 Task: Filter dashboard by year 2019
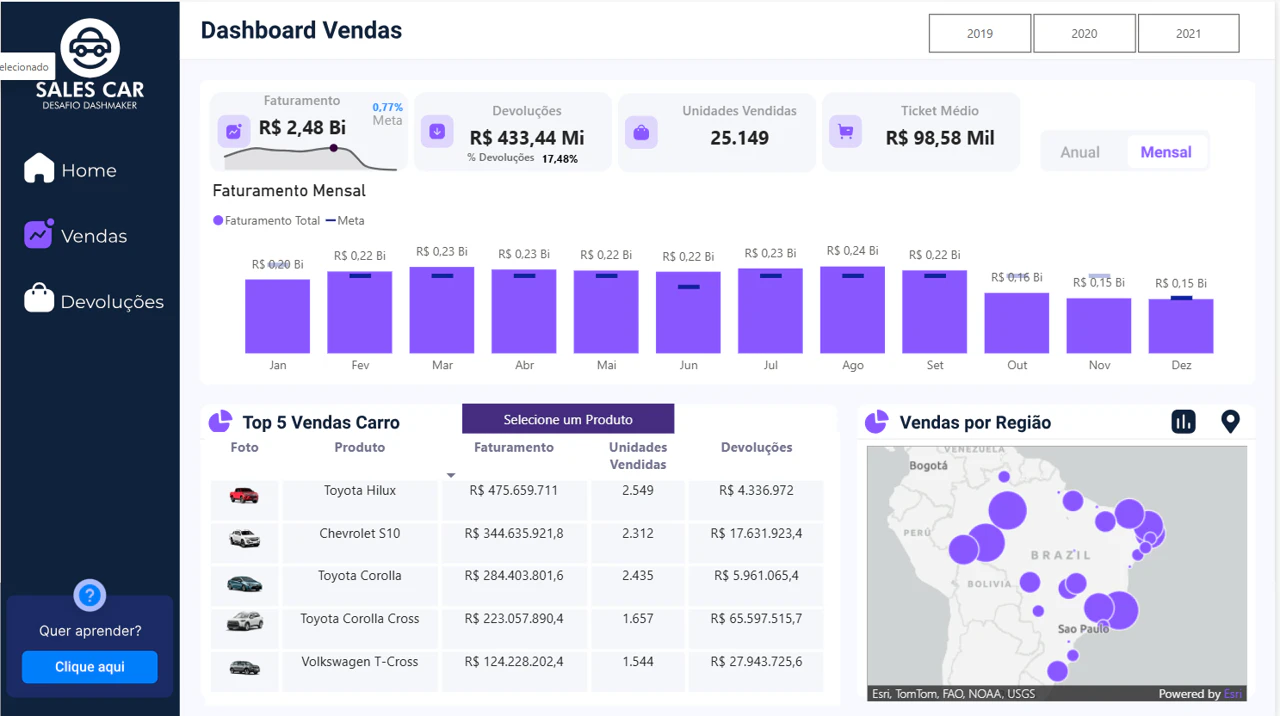point(980,33)
